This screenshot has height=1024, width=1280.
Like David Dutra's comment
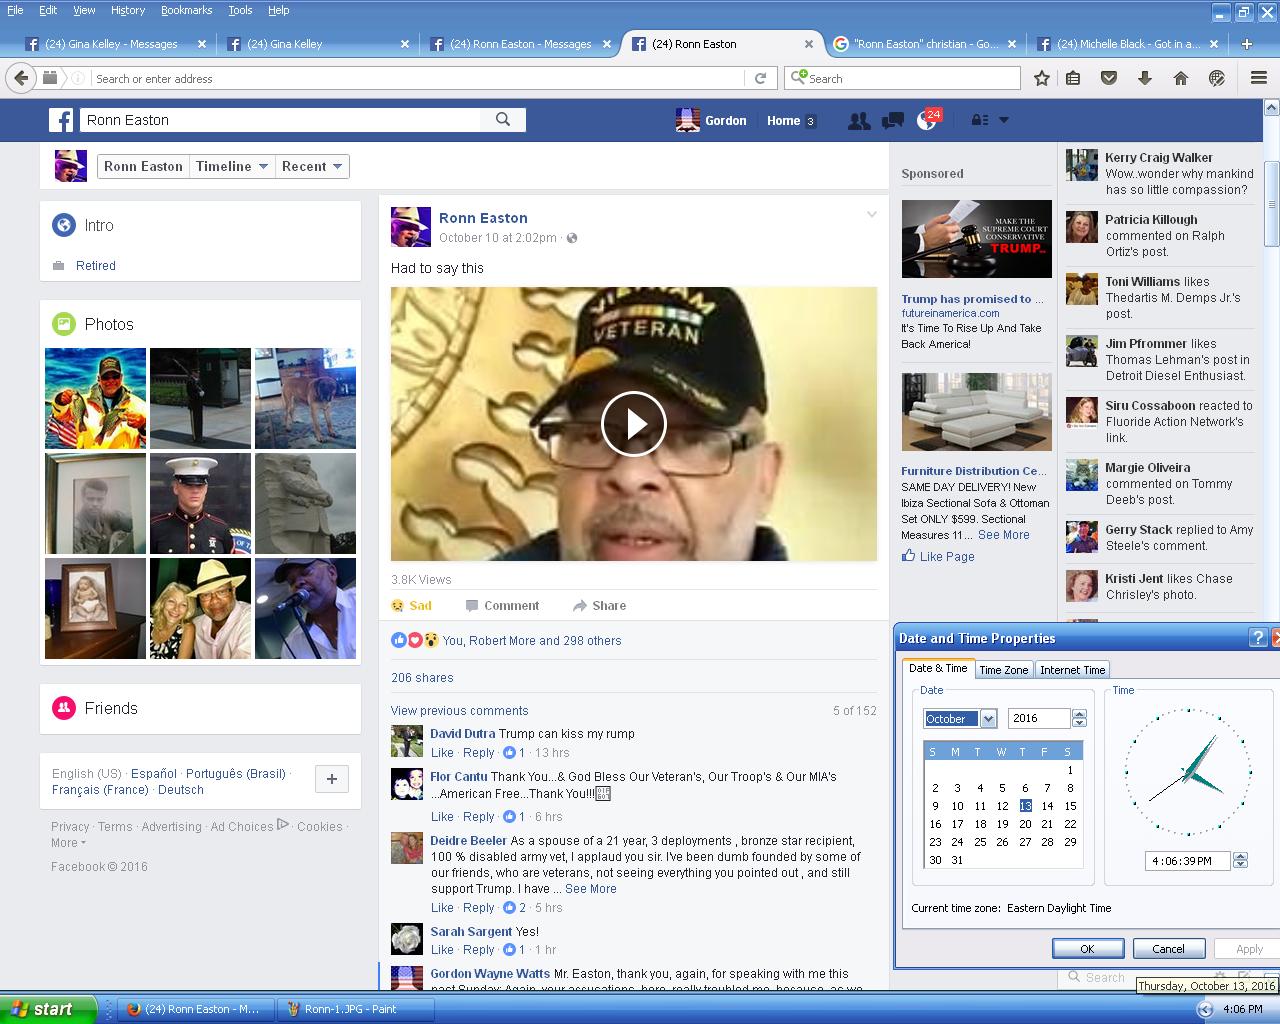click(x=442, y=753)
